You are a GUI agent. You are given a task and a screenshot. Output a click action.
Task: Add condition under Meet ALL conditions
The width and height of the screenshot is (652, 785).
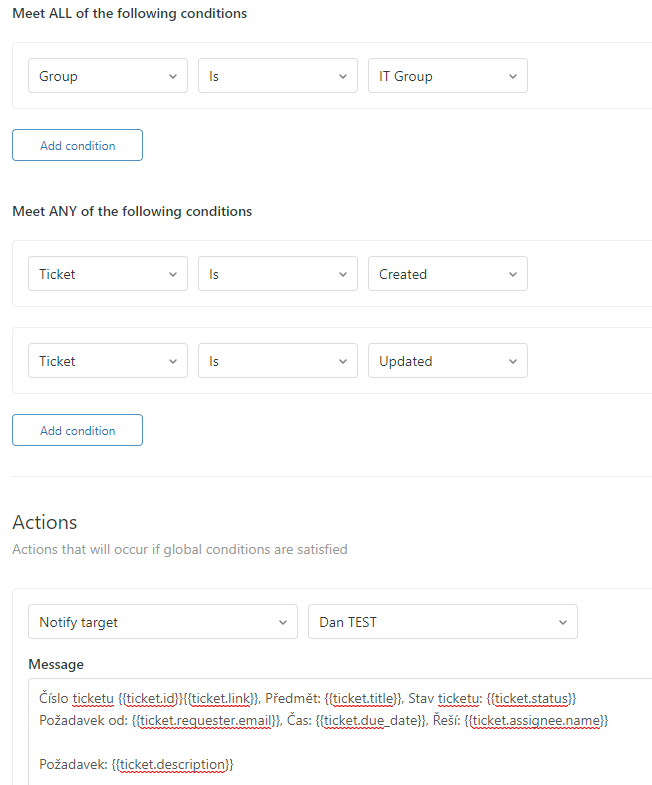tap(77, 145)
